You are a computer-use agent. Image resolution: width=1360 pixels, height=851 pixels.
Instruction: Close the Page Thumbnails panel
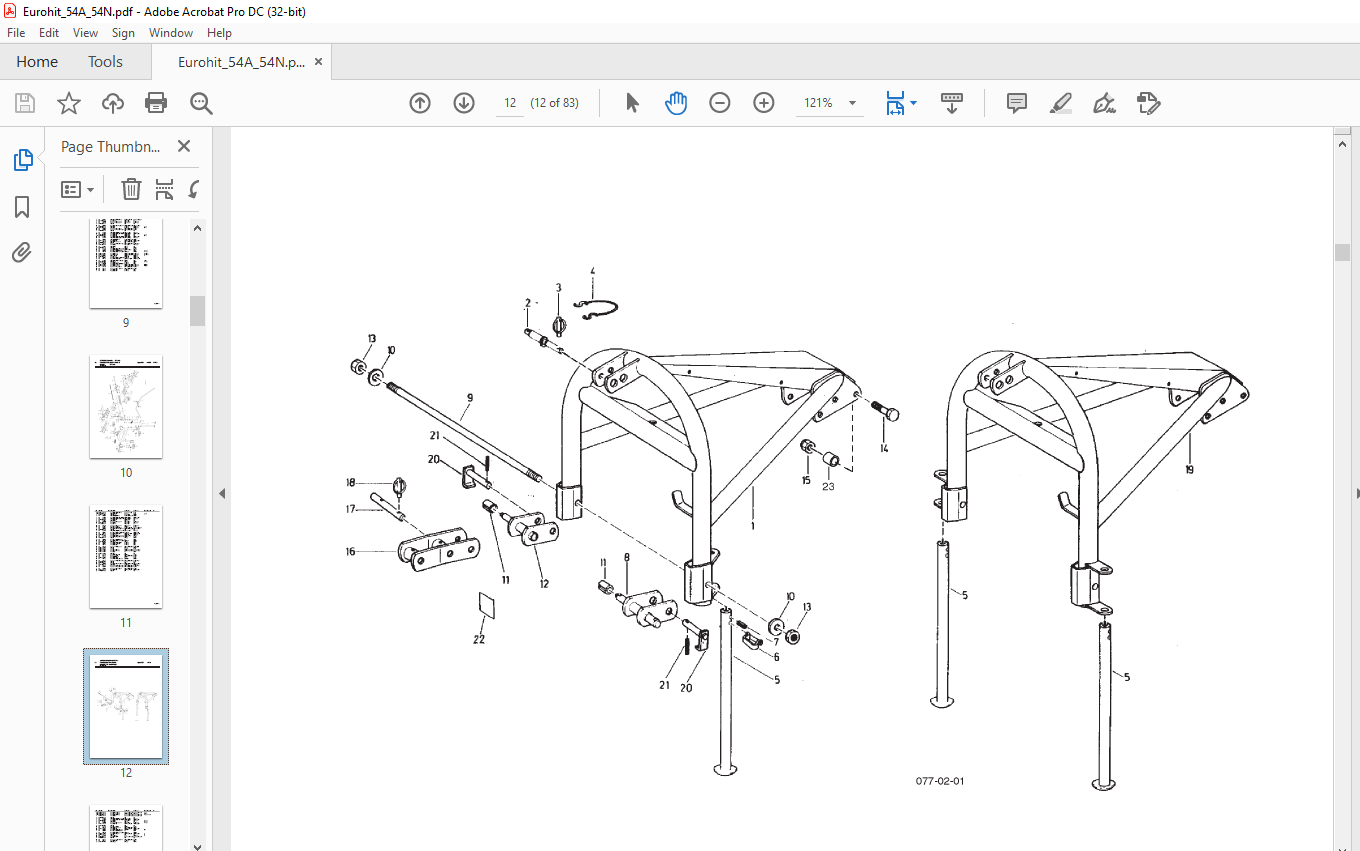pyautogui.click(x=184, y=146)
